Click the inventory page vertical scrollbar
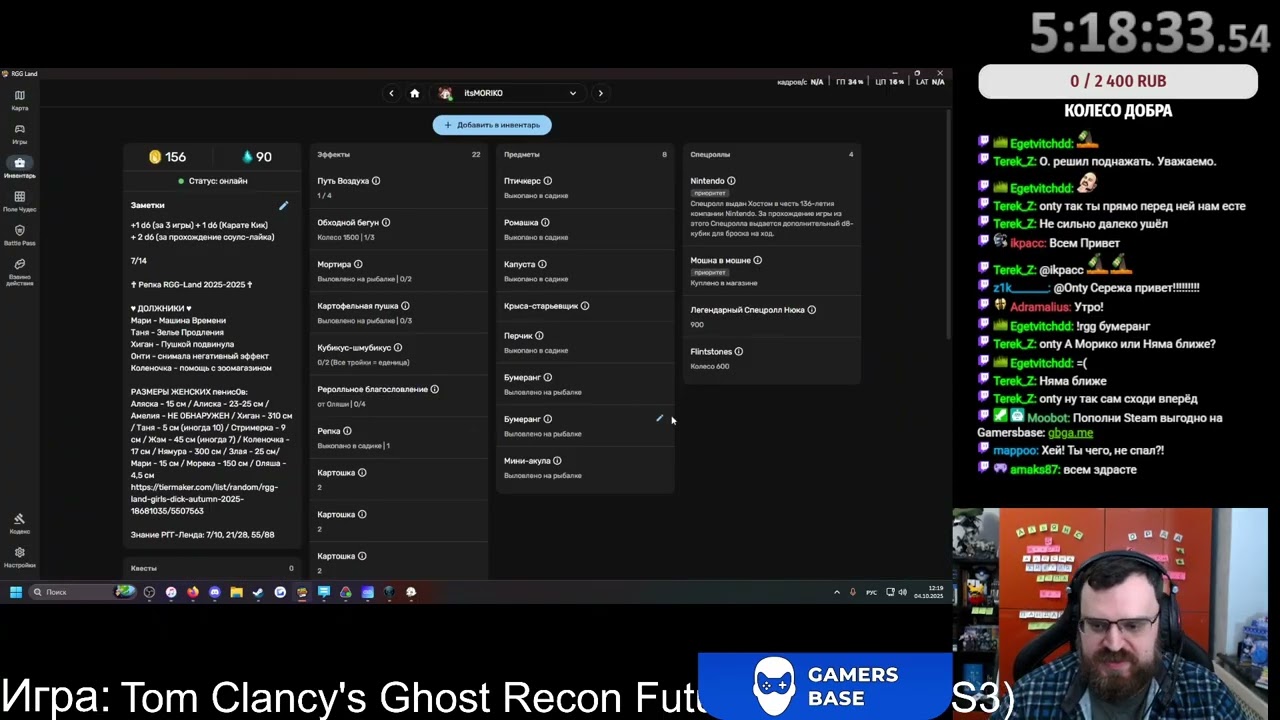This screenshot has height=720, width=1280. (x=948, y=225)
